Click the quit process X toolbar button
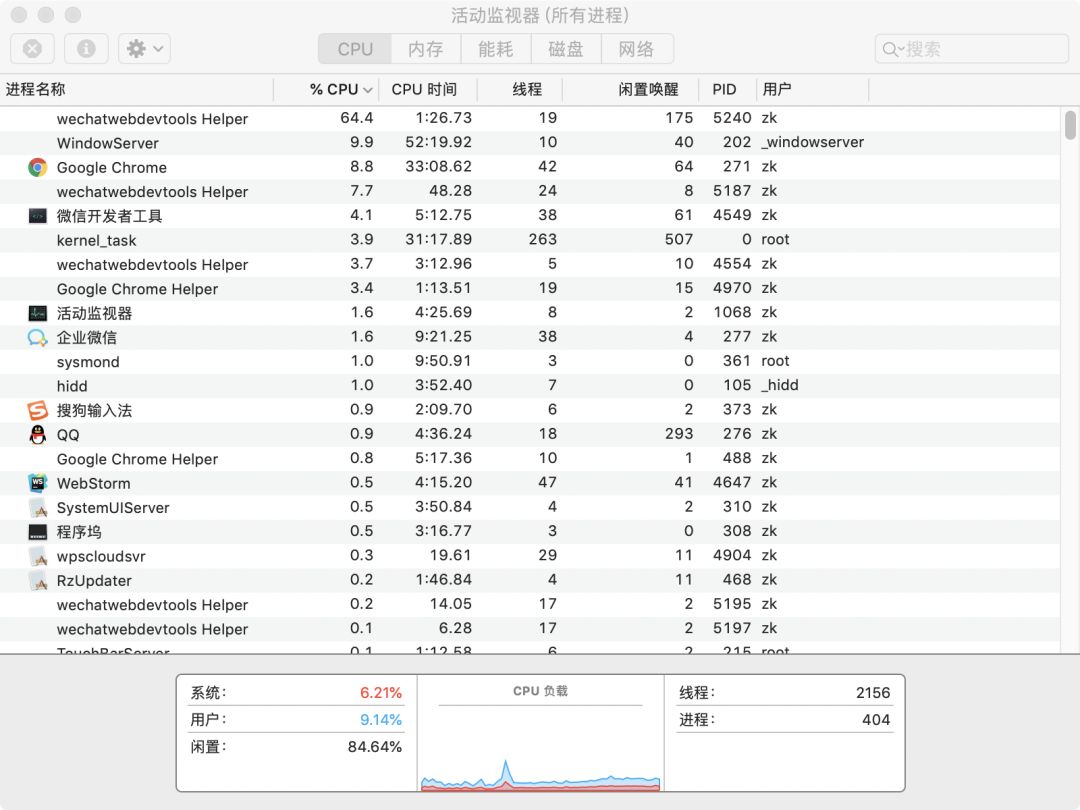This screenshot has width=1080, height=810. point(32,49)
